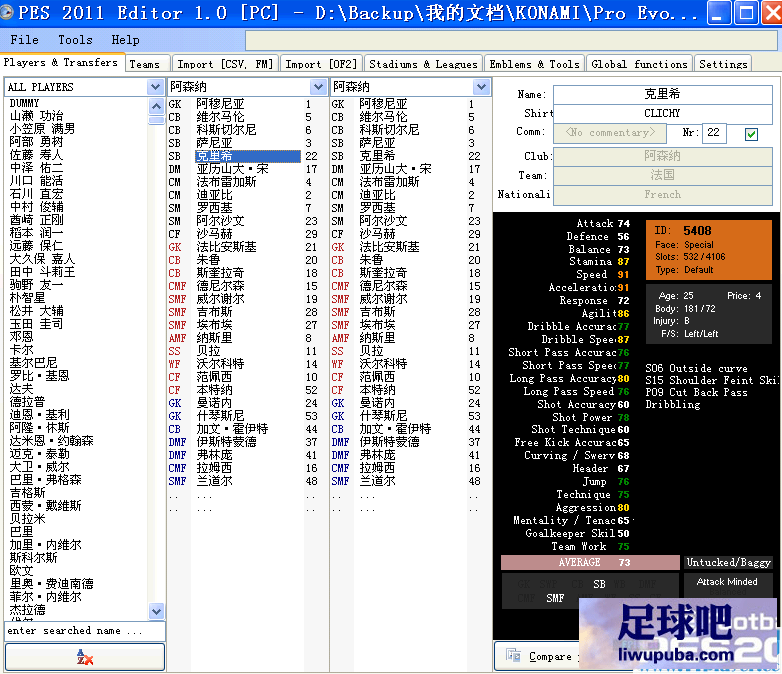The height and width of the screenshot is (674, 782).
Task: Toggle the green checkbox next to Nr
Action: (751, 134)
